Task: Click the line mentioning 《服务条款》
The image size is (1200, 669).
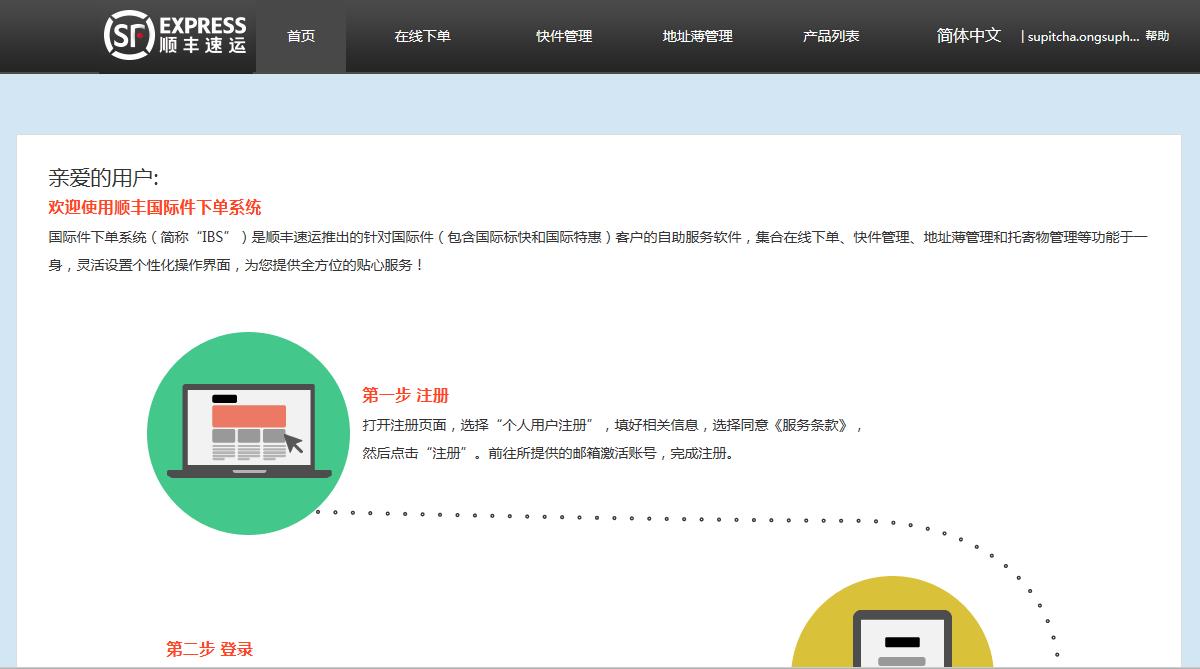Action: tap(612, 425)
